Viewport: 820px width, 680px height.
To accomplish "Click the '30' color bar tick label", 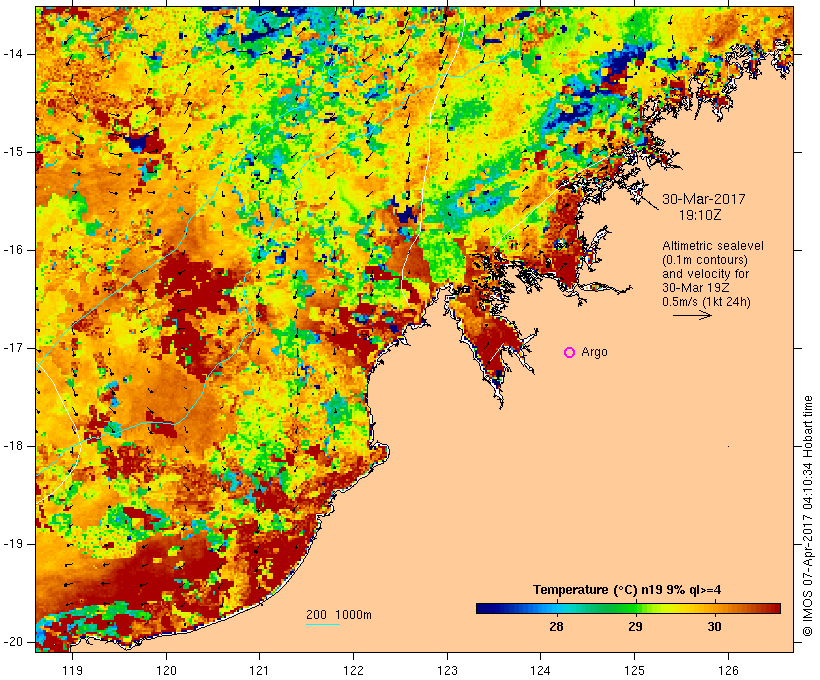I will pos(714,626).
